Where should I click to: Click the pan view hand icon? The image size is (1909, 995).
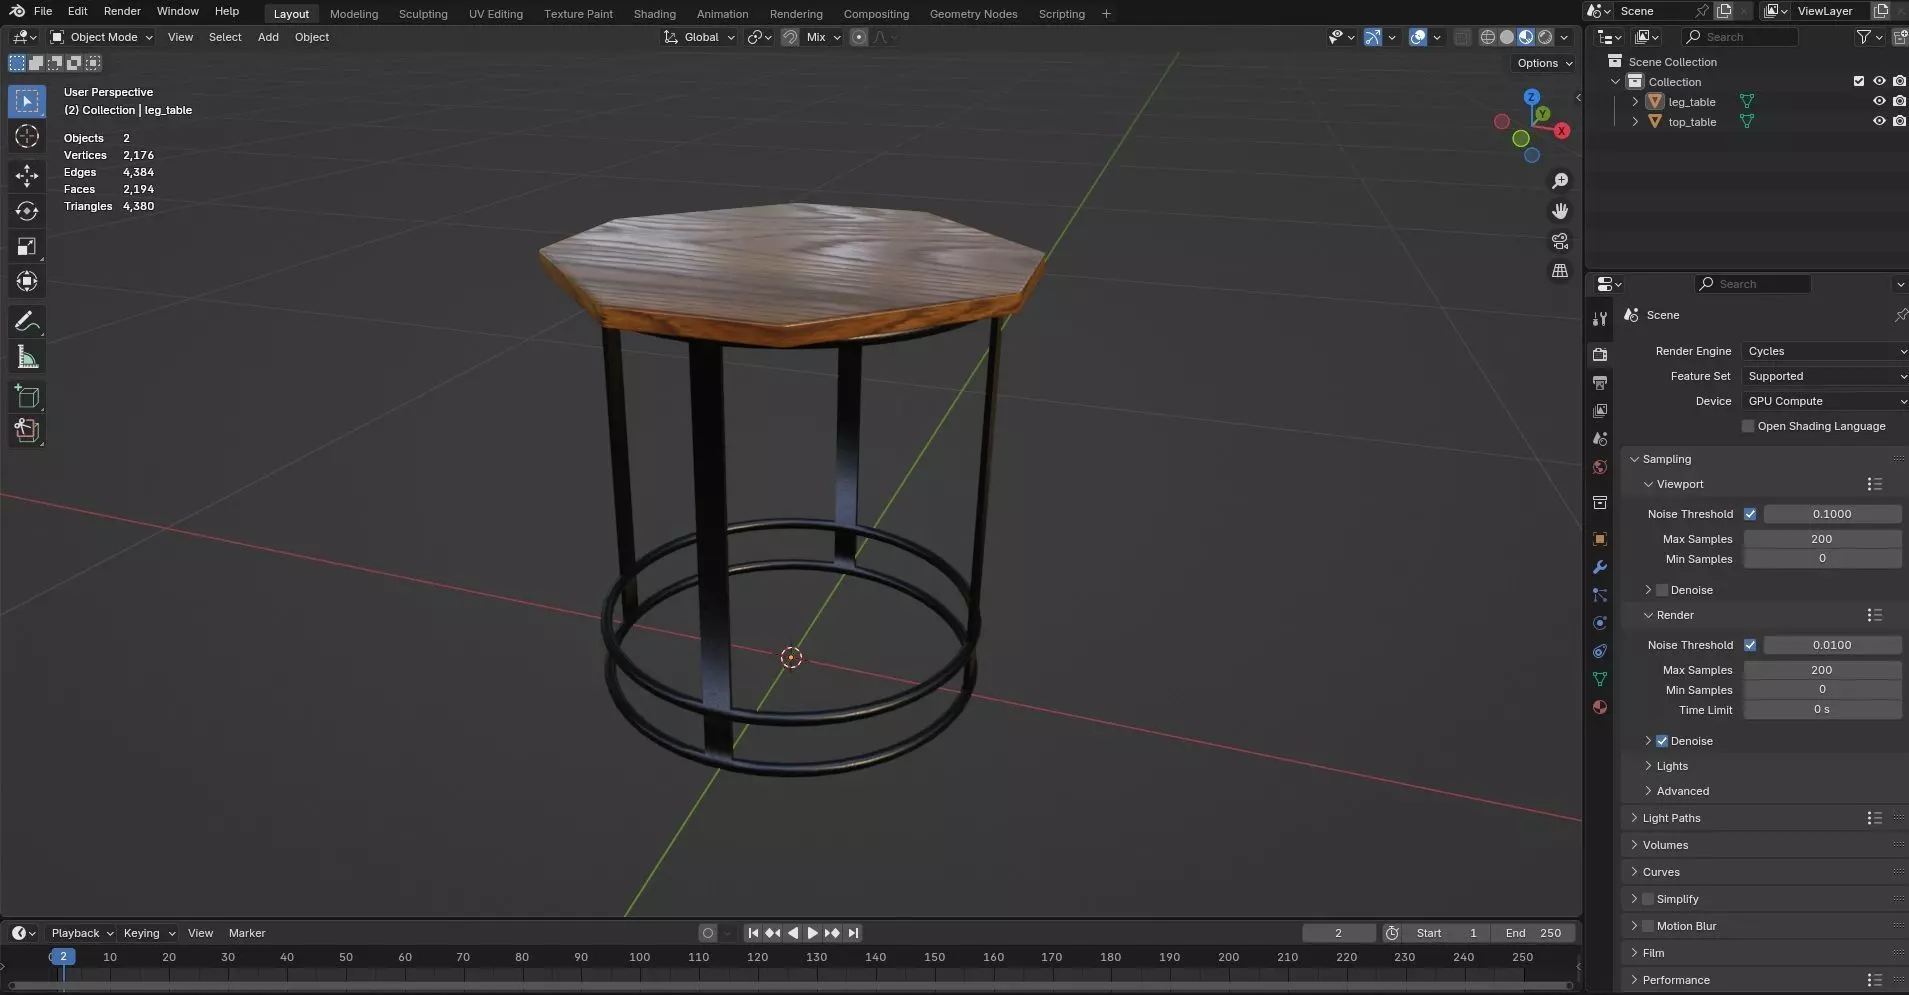(1560, 211)
